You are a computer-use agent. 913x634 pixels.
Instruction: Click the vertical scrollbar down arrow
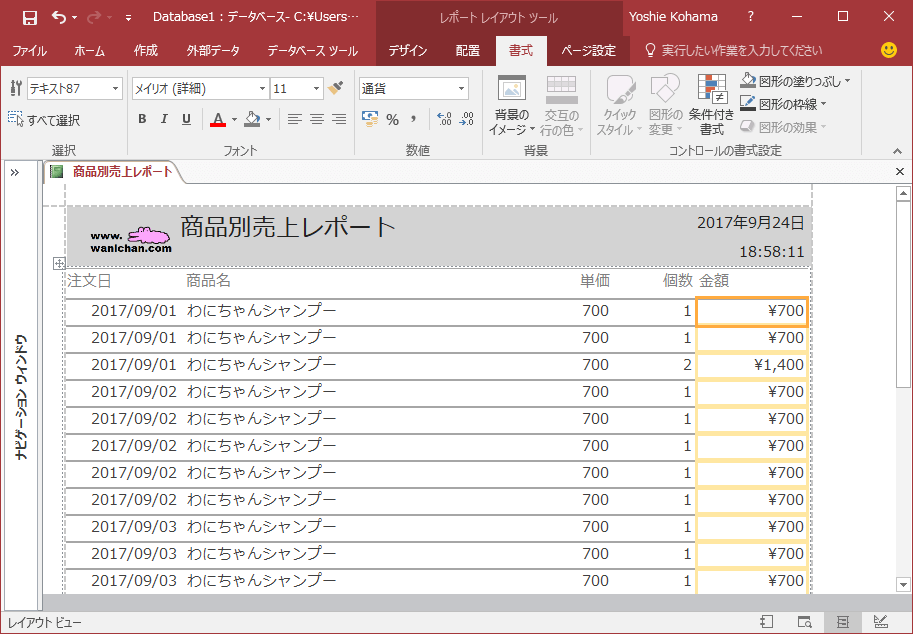click(903, 585)
